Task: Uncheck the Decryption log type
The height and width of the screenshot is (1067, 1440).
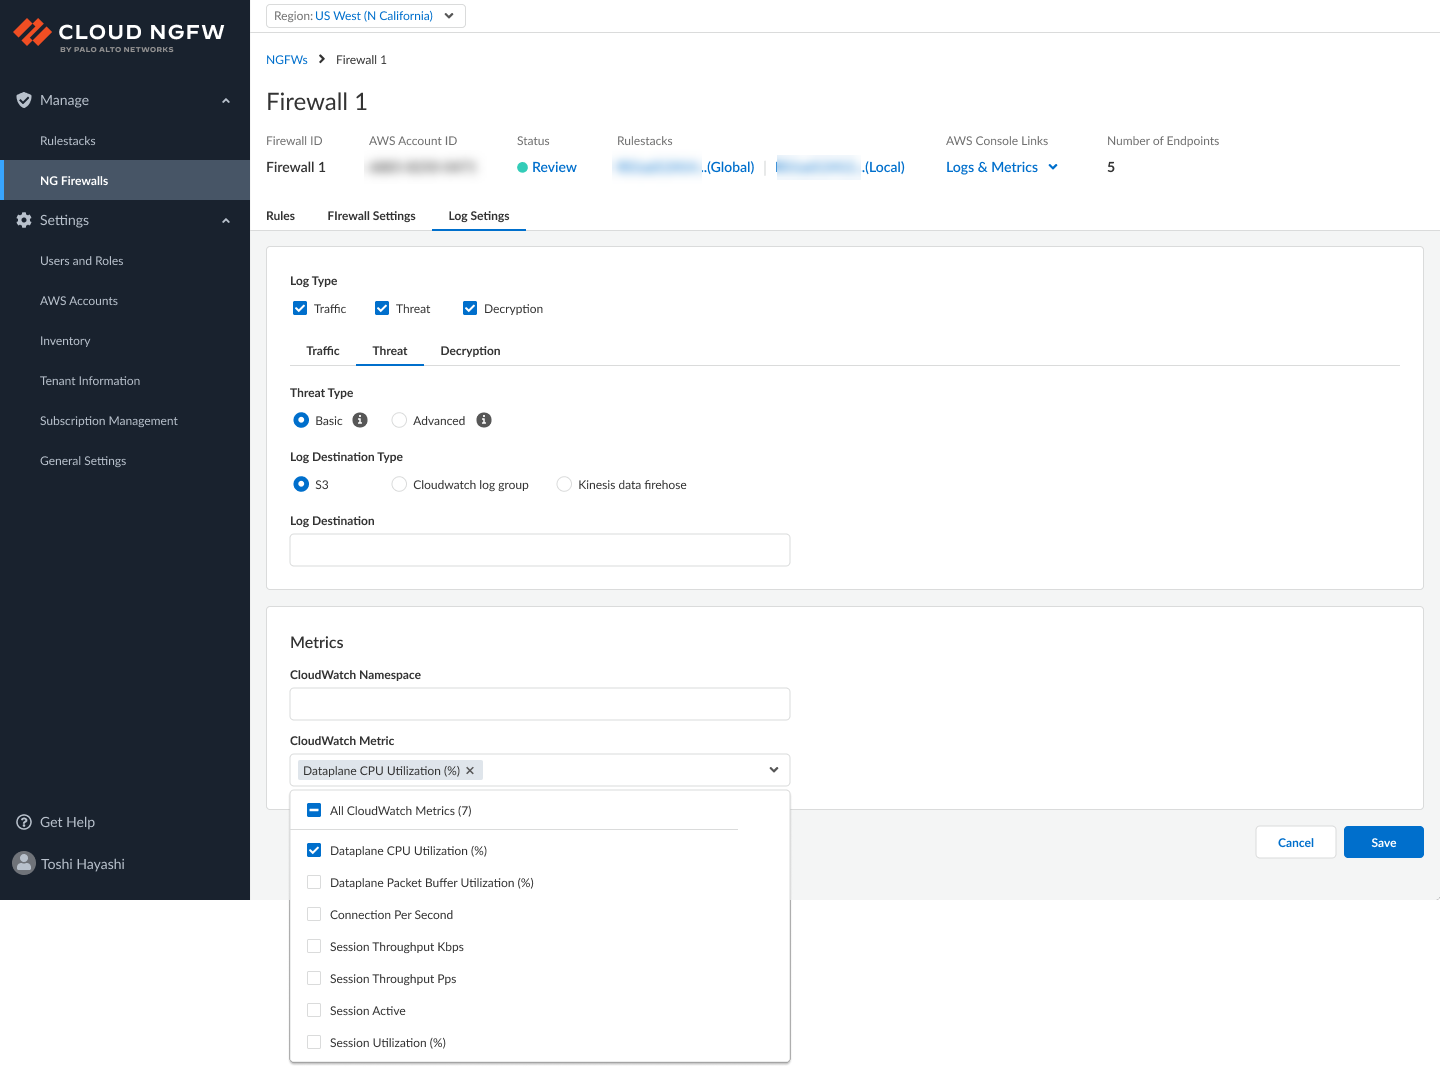Action: click(470, 308)
